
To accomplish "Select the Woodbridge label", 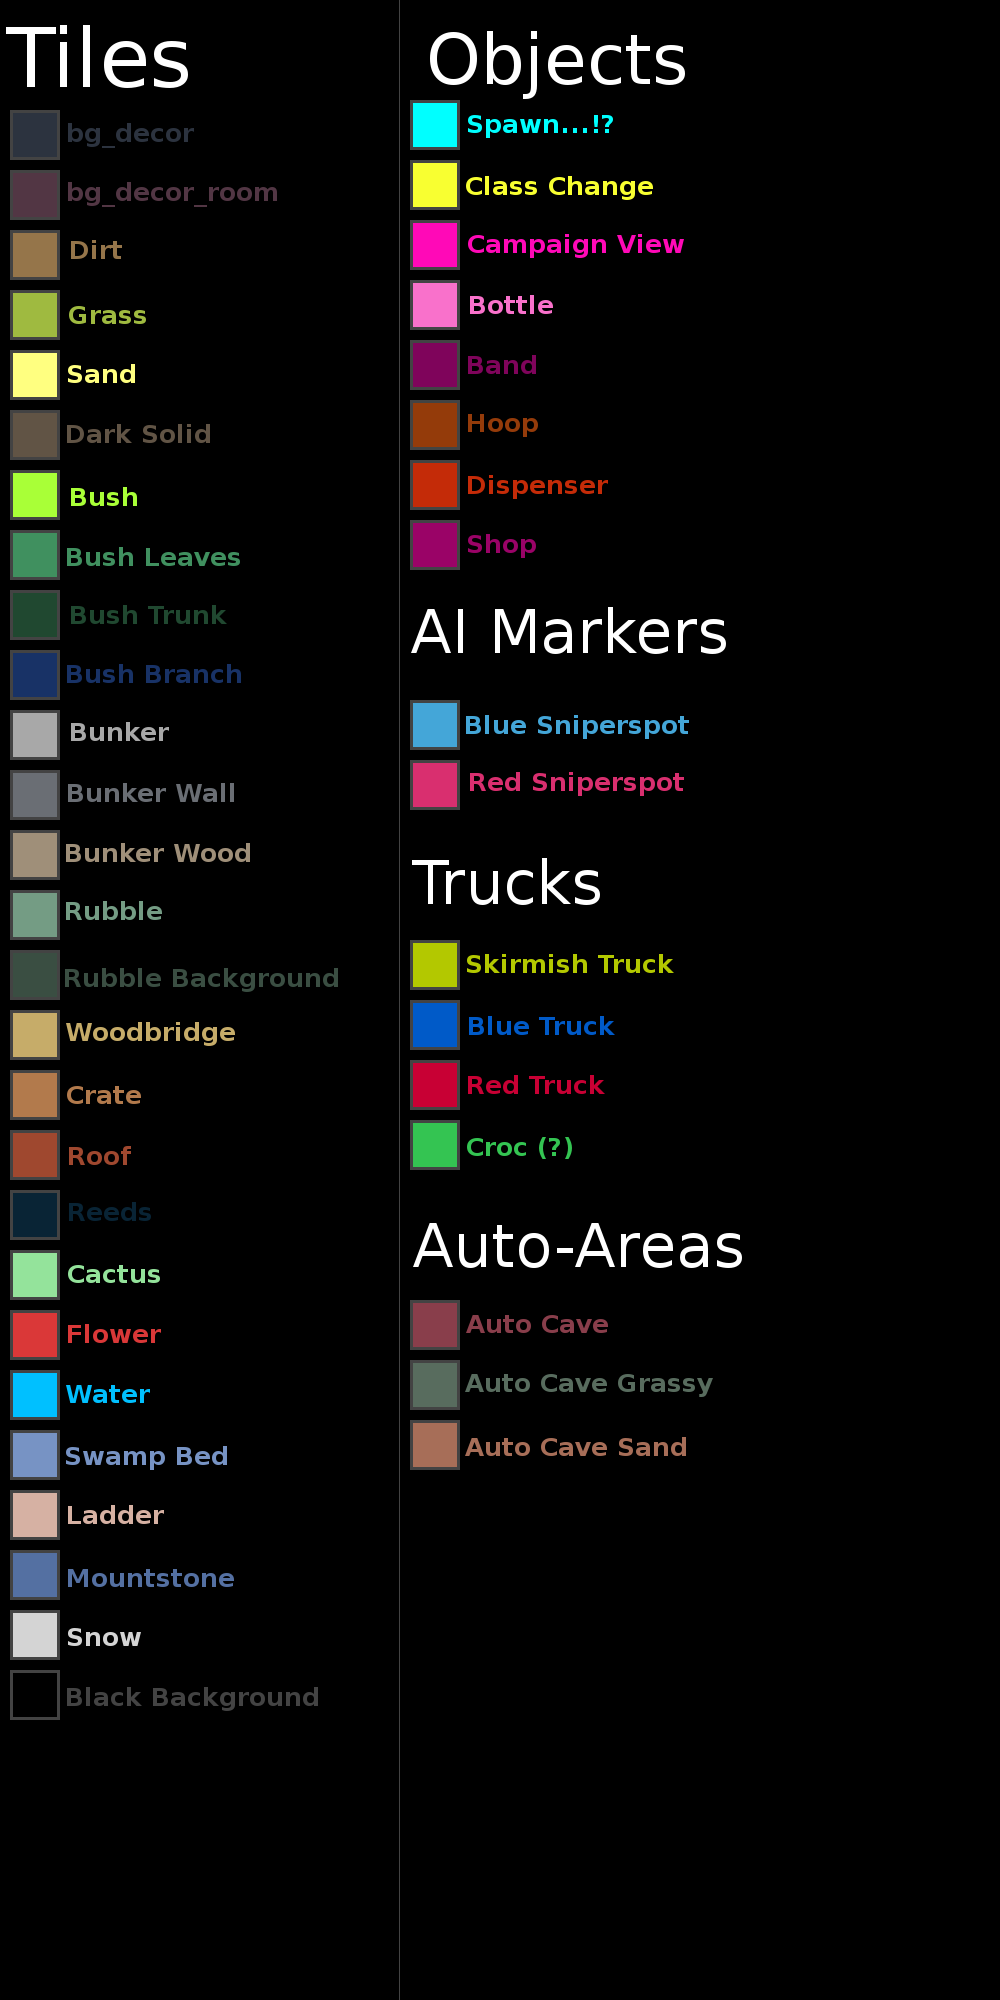I will tap(150, 1033).
